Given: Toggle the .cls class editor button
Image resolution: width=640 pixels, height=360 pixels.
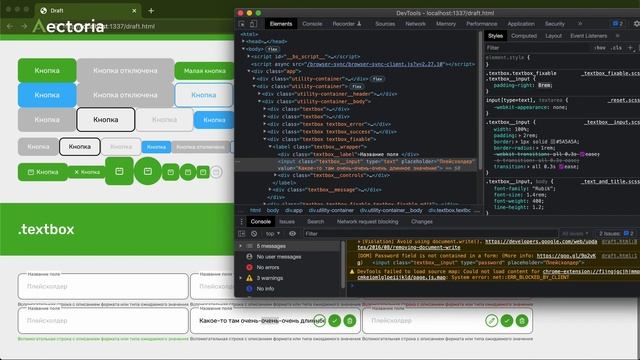Looking at the screenshot, I should click(616, 48).
